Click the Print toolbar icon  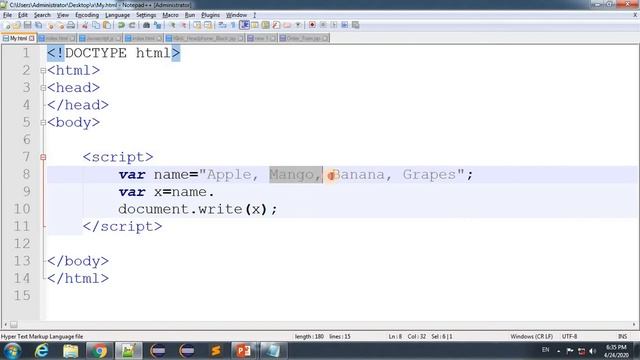pyautogui.click(x=70, y=25)
